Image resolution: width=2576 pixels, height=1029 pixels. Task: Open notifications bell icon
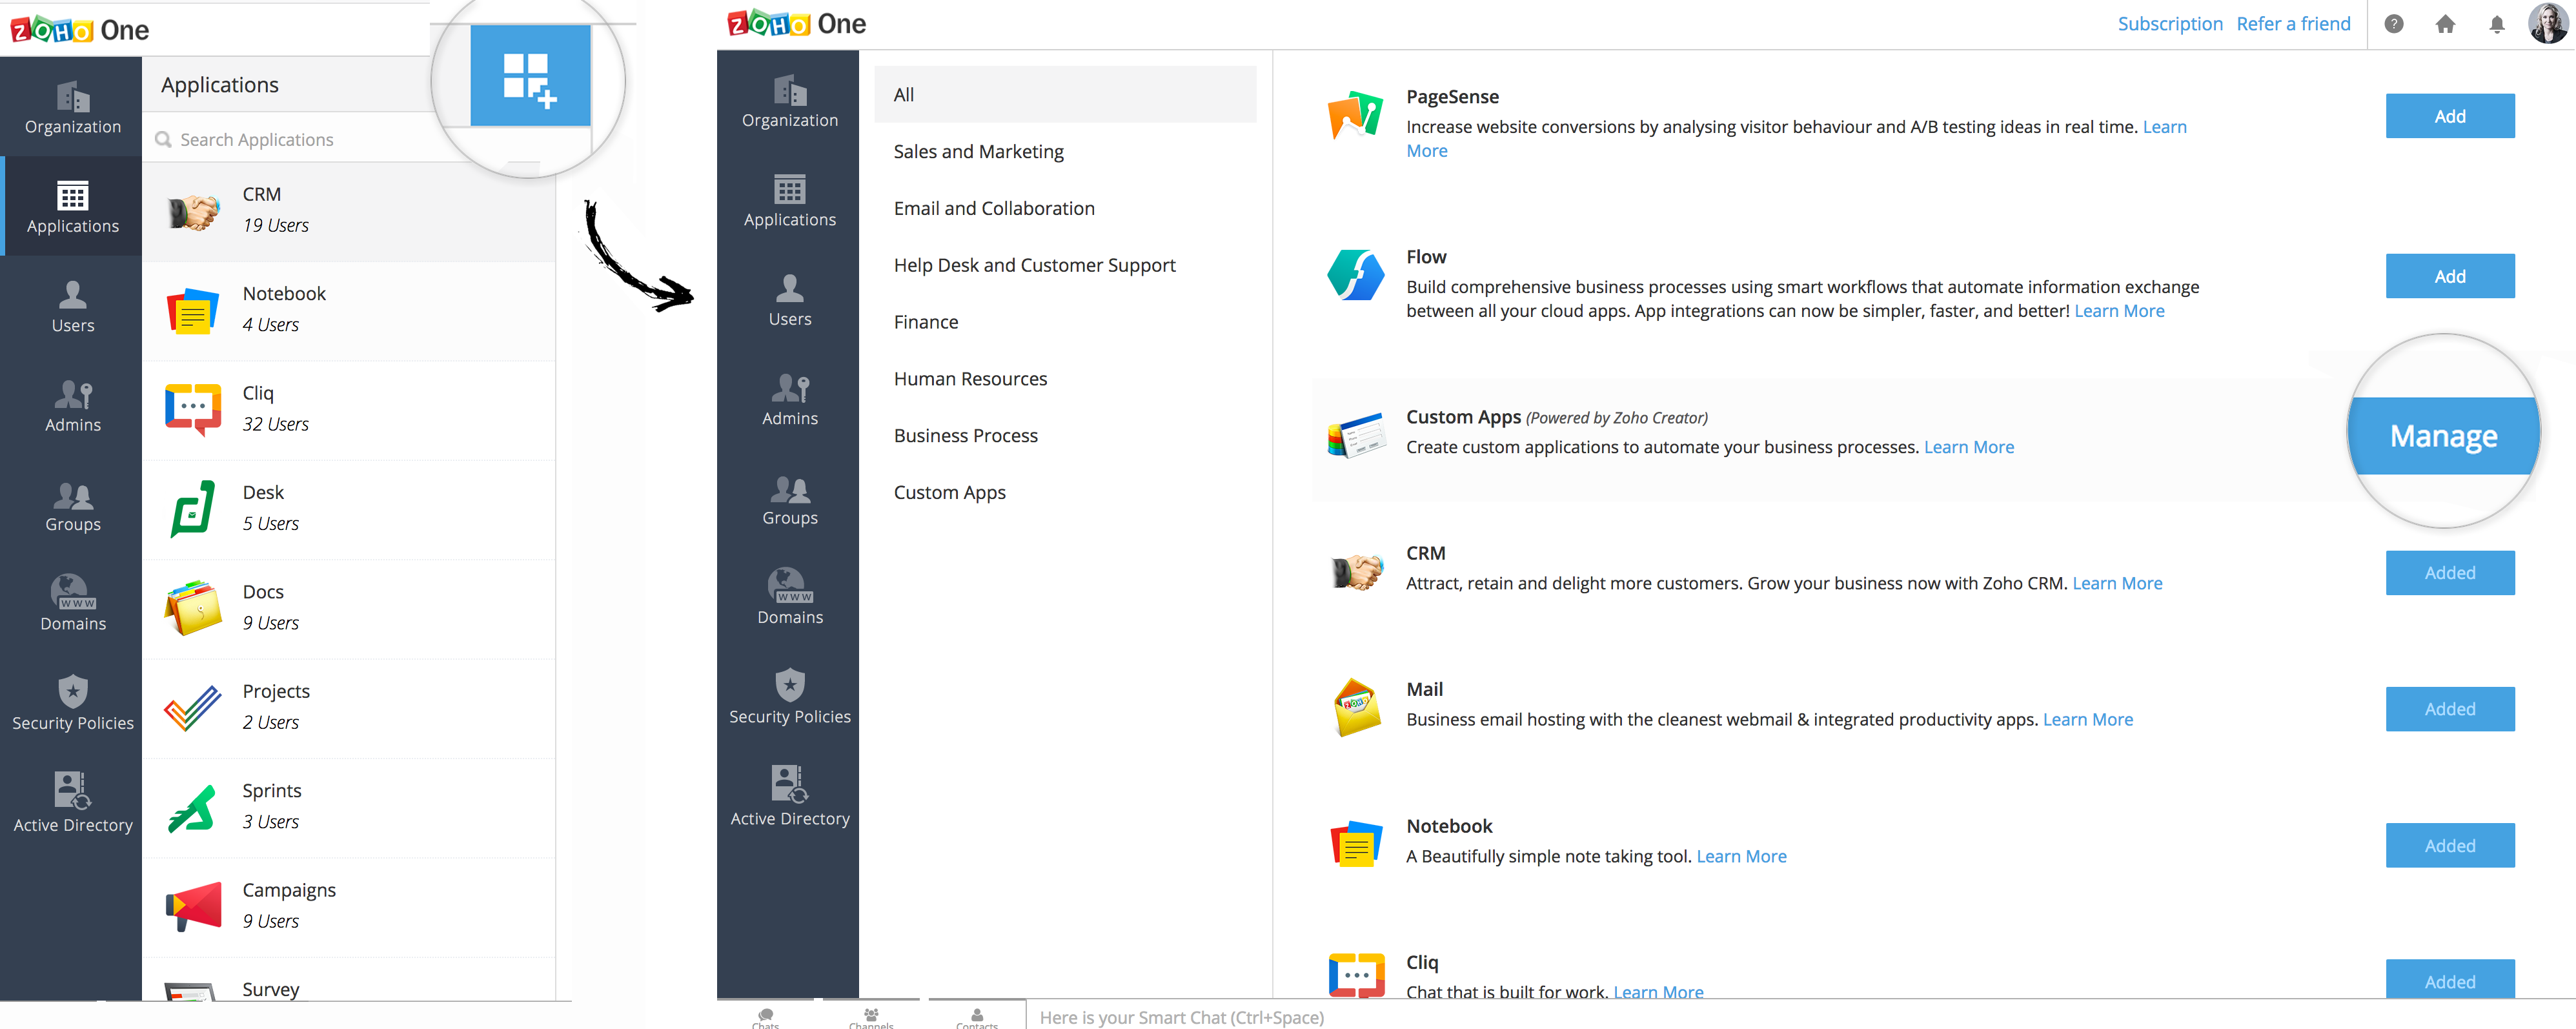point(2496,24)
